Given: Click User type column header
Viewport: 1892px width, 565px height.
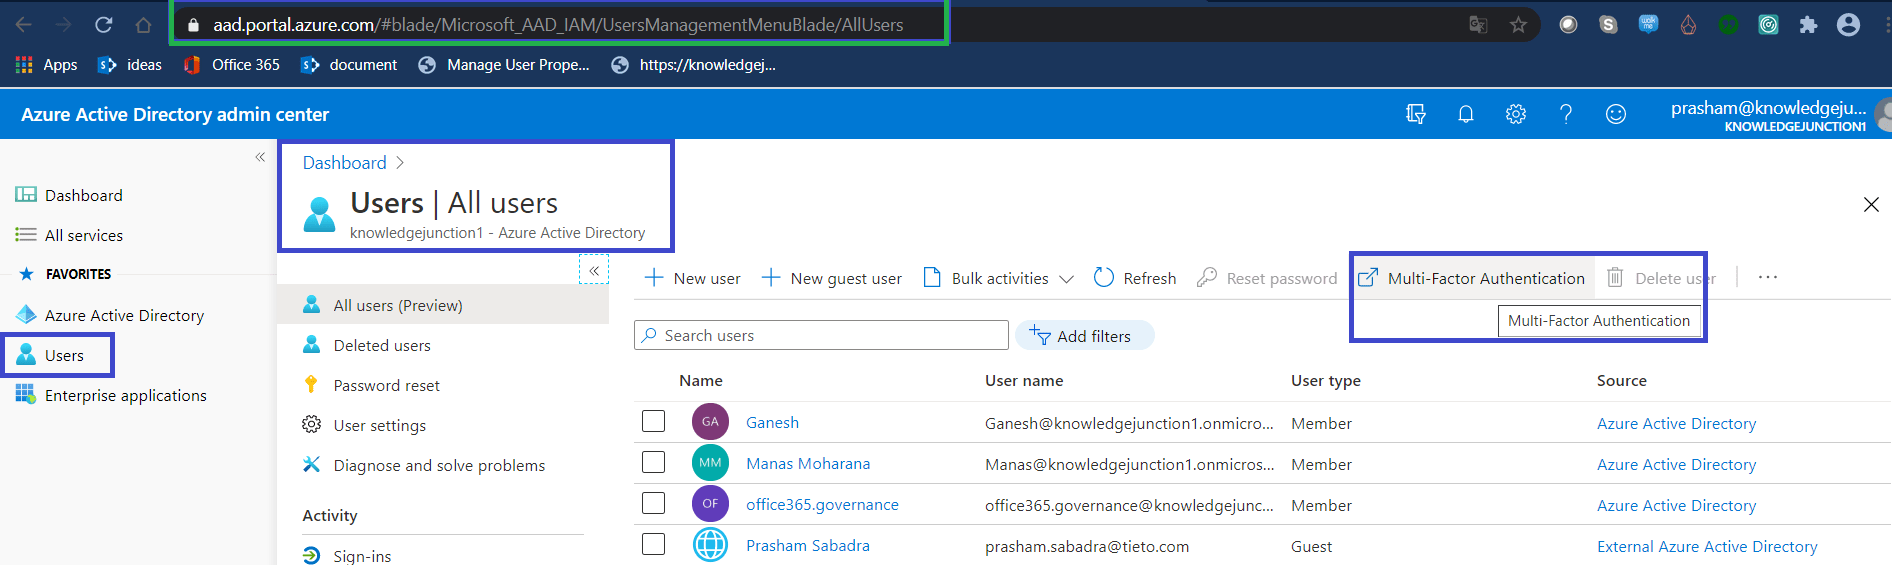Looking at the screenshot, I should click(1326, 380).
